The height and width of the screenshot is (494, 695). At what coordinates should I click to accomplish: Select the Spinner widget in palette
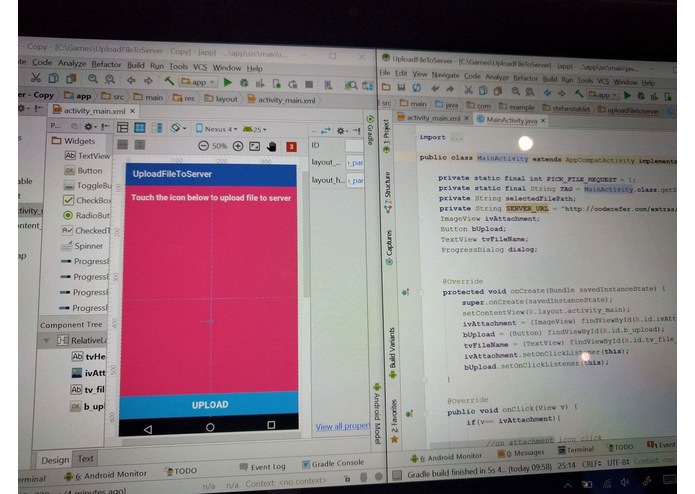click(x=82, y=246)
